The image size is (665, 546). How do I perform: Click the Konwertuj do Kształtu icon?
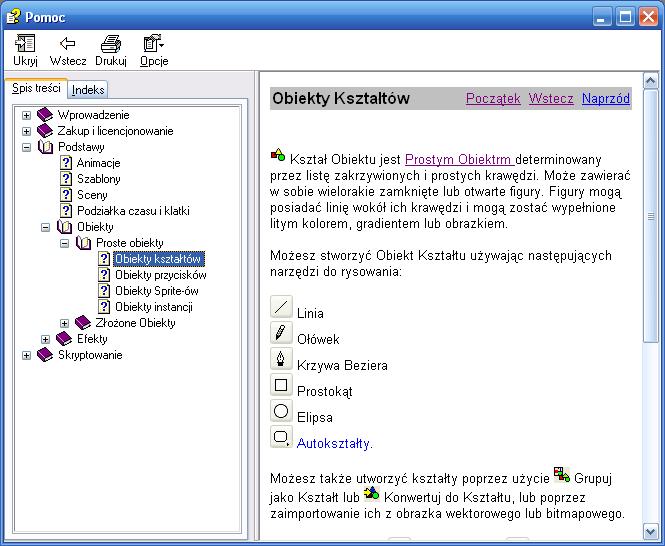tap(372, 493)
